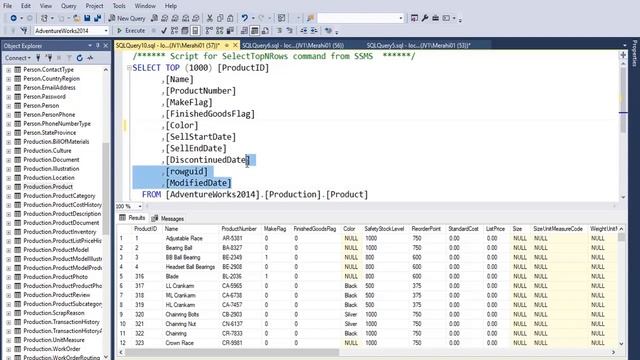640x360 pixels.
Task: Click the Copy icon in toolbar
Action: point(220,18)
